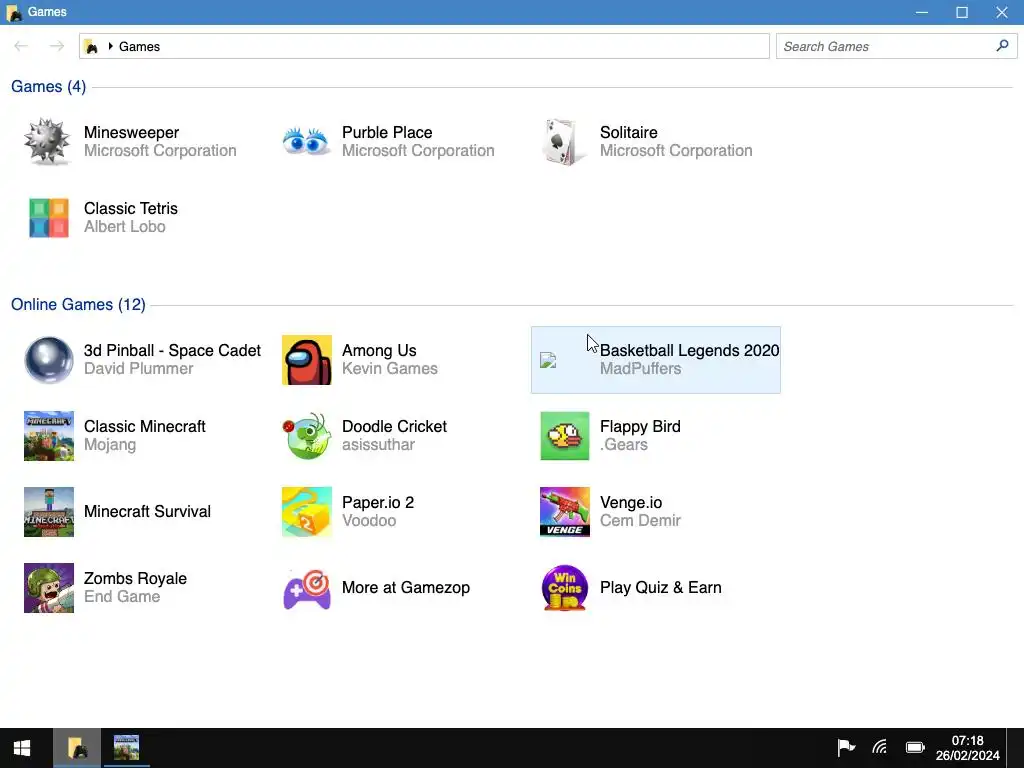Click the Show desktop strip at taskbar end
This screenshot has width=1024, height=768.
1015,748
